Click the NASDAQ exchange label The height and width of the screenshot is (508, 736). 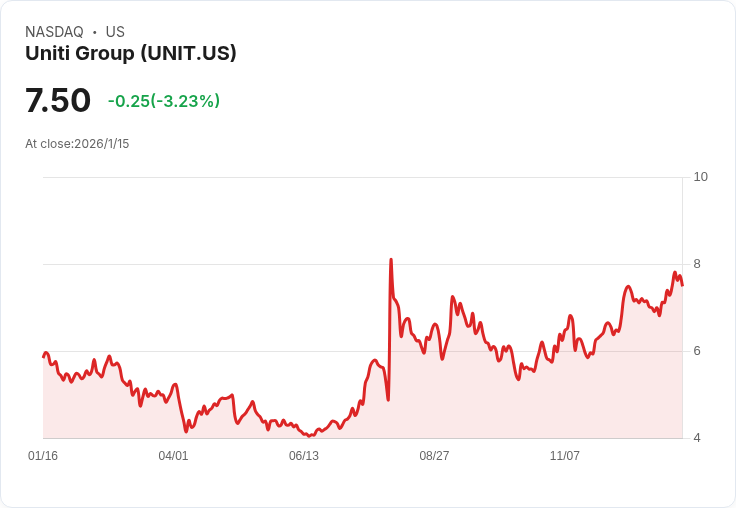click(x=54, y=32)
